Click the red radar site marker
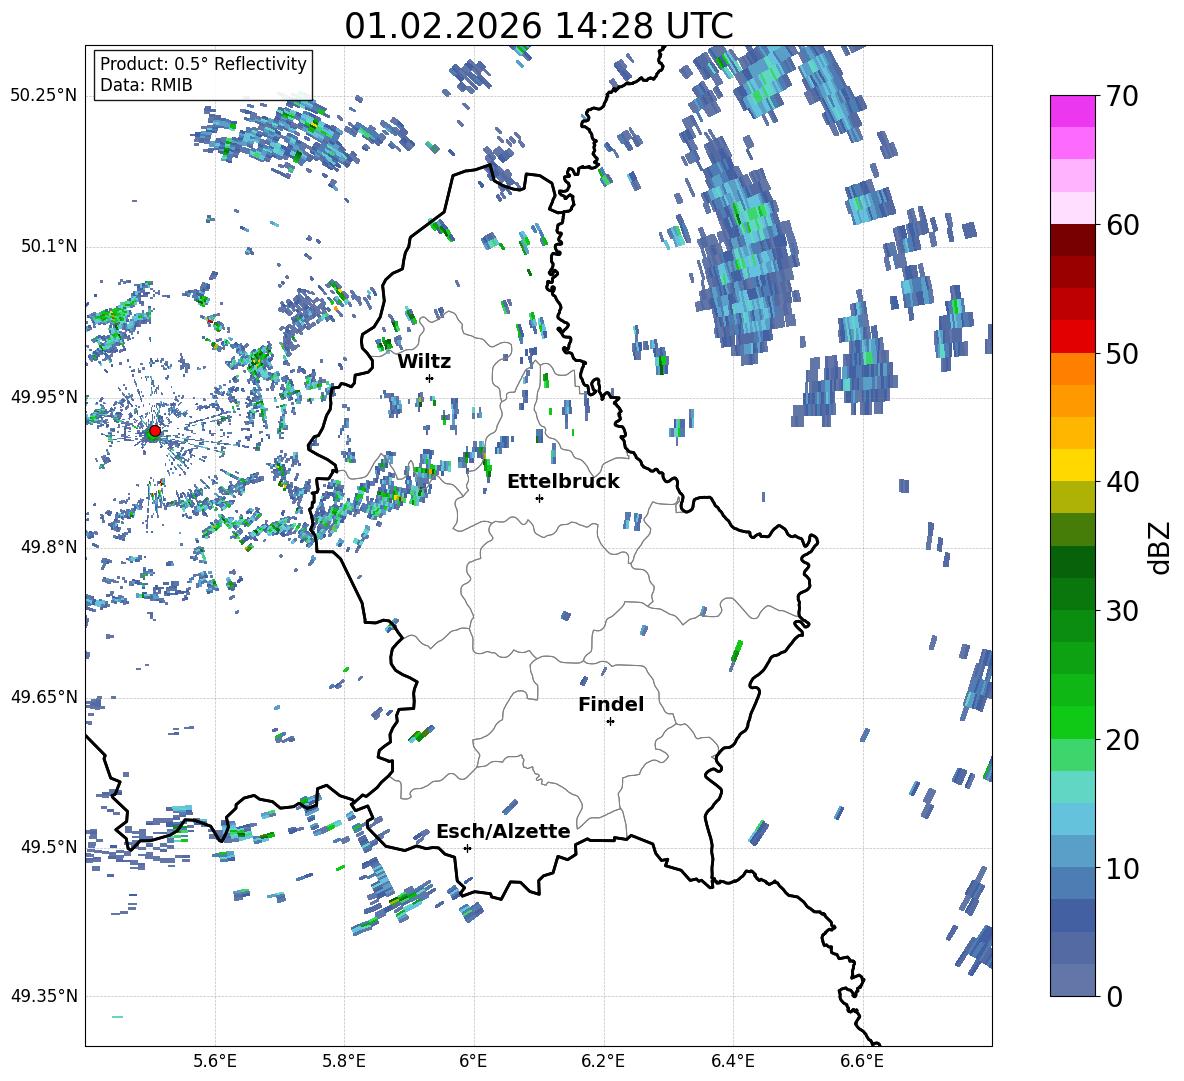Image resolution: width=1184 pixels, height=1081 pixels. tap(154, 430)
